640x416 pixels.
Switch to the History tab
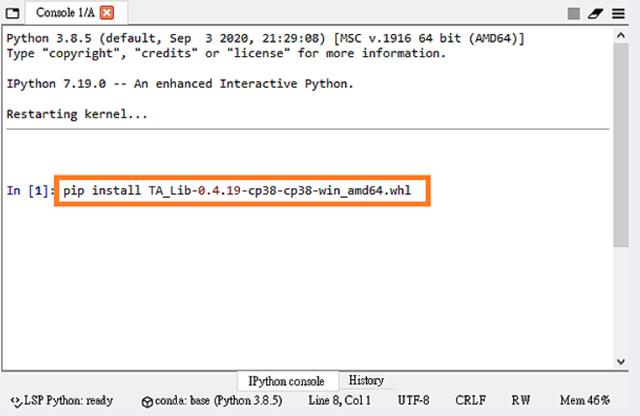366,381
